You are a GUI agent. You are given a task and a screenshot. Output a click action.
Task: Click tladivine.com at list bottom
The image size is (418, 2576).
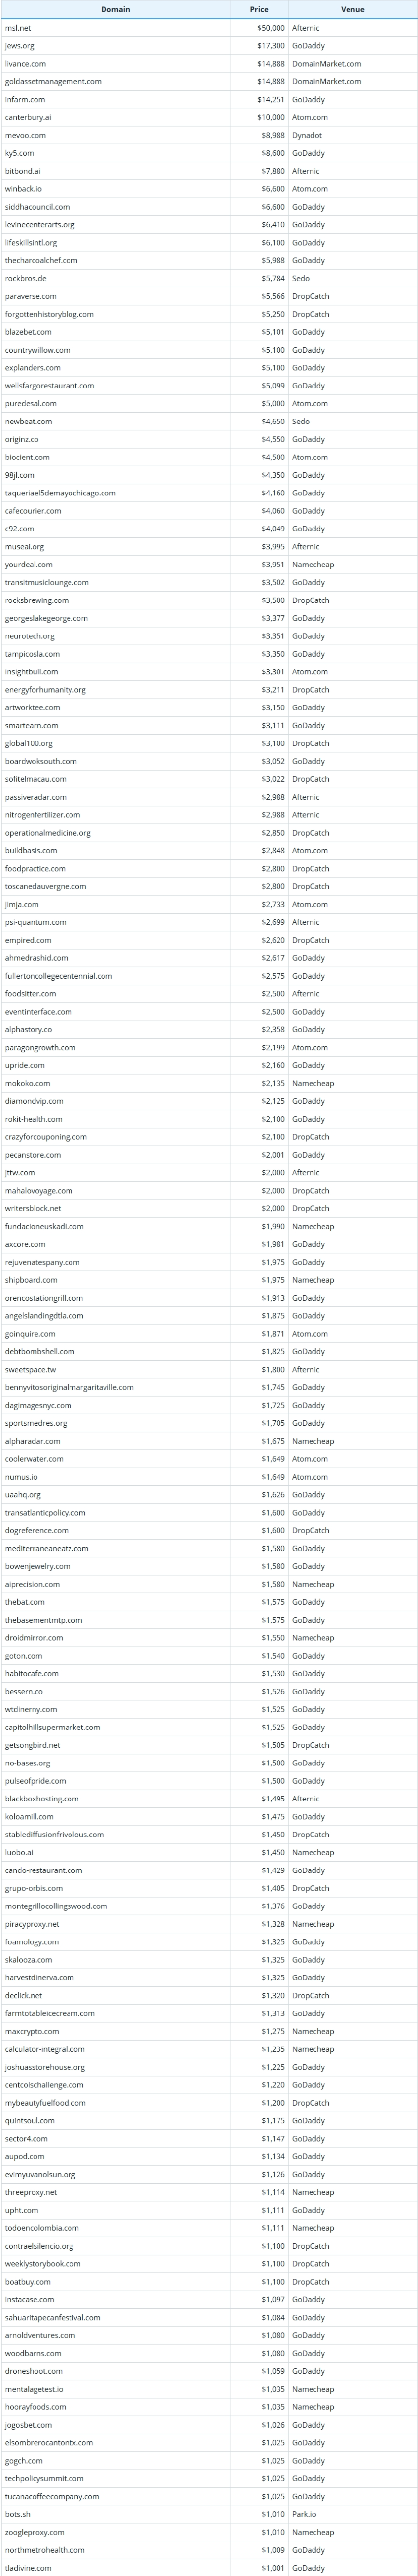click(28, 2567)
